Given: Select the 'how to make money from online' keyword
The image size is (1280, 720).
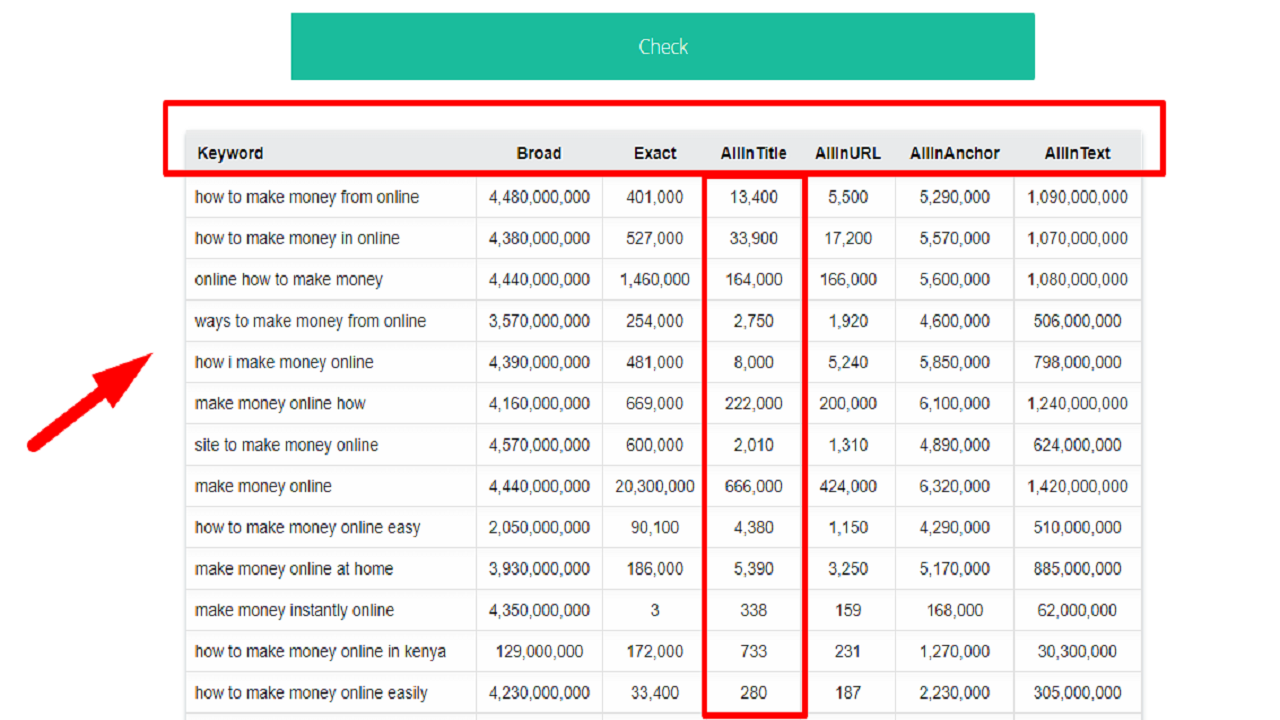Looking at the screenshot, I should click(x=307, y=197).
